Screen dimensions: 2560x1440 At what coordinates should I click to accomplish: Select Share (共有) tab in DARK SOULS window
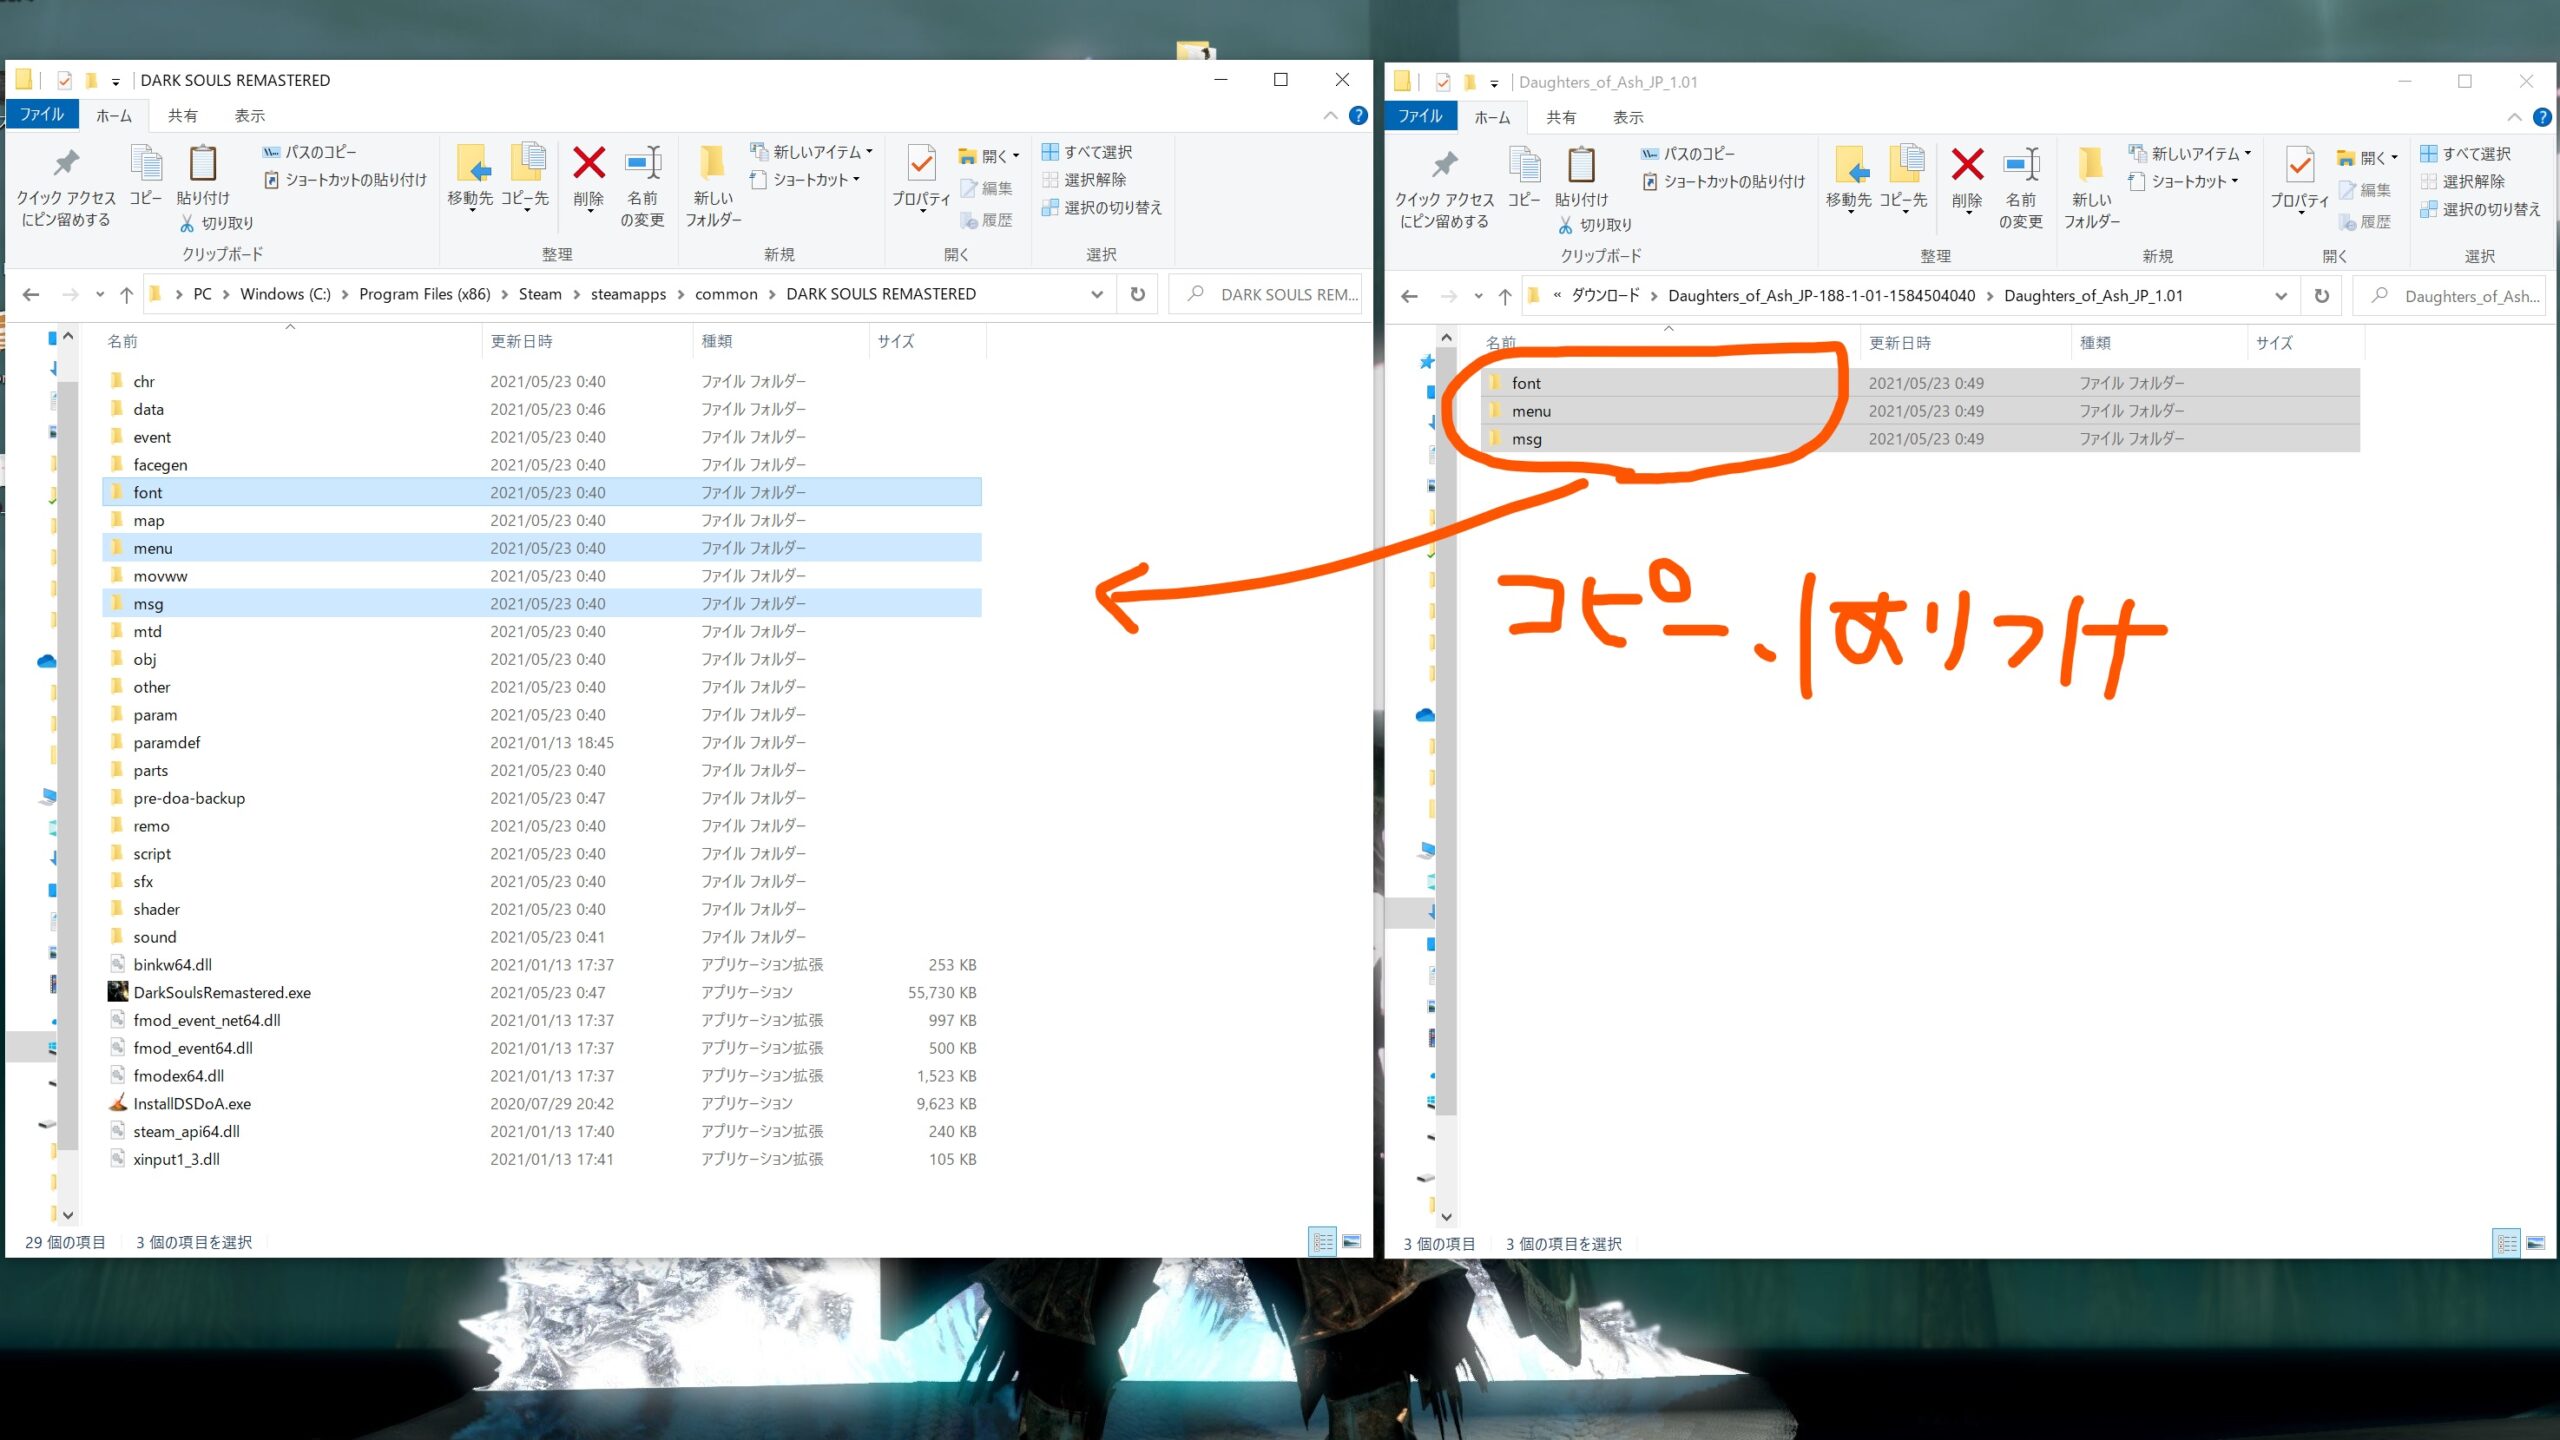click(182, 116)
